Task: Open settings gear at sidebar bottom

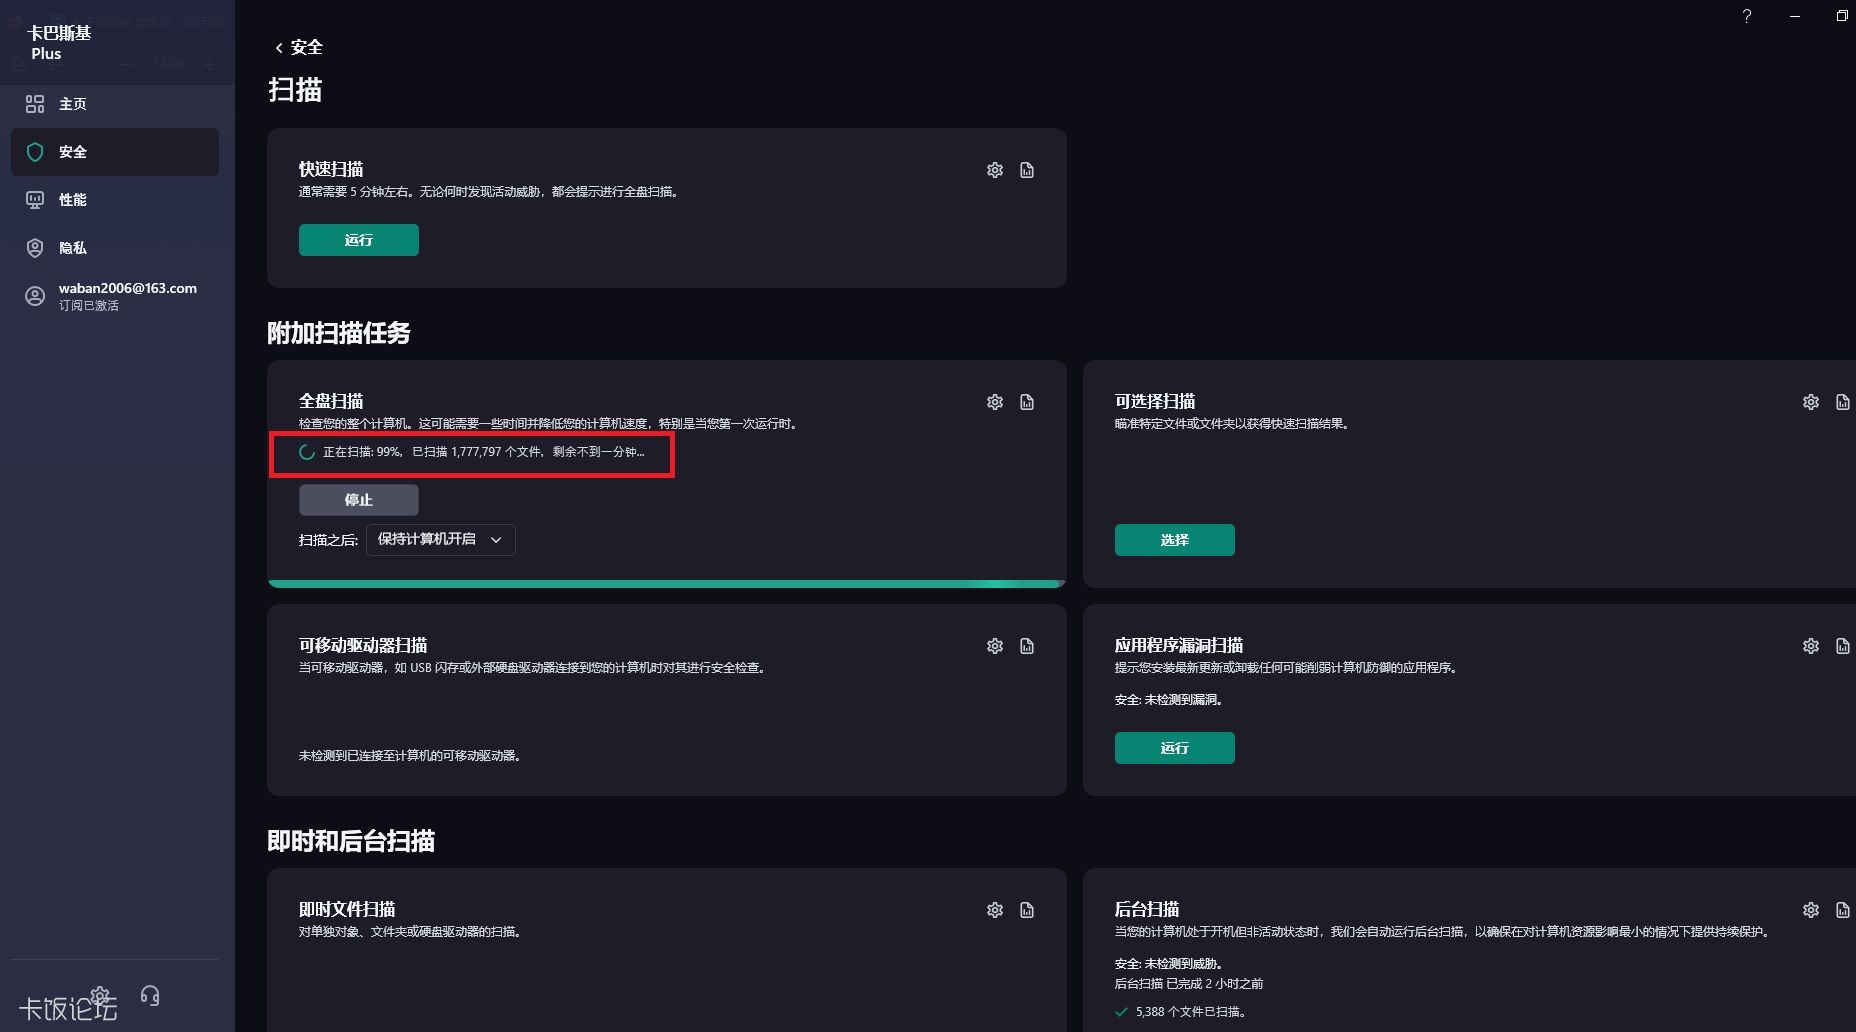Action: pyautogui.click(x=100, y=995)
